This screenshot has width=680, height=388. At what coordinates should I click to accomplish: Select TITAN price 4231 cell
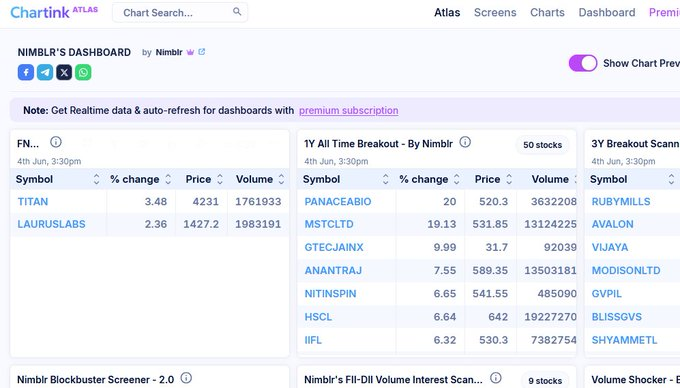coord(201,202)
